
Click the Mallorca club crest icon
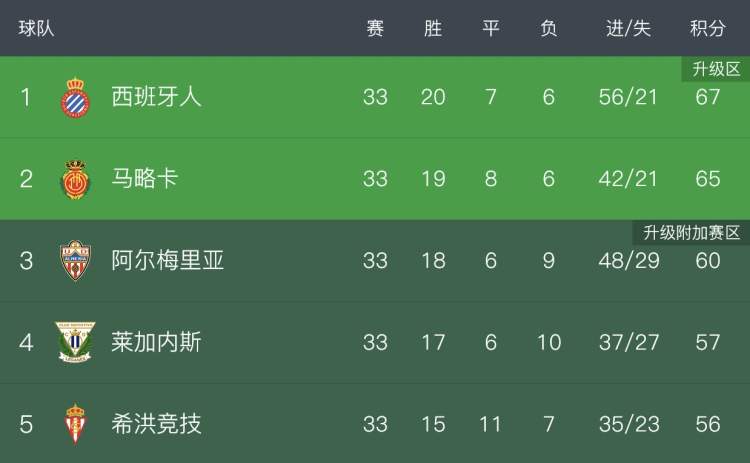(x=76, y=179)
